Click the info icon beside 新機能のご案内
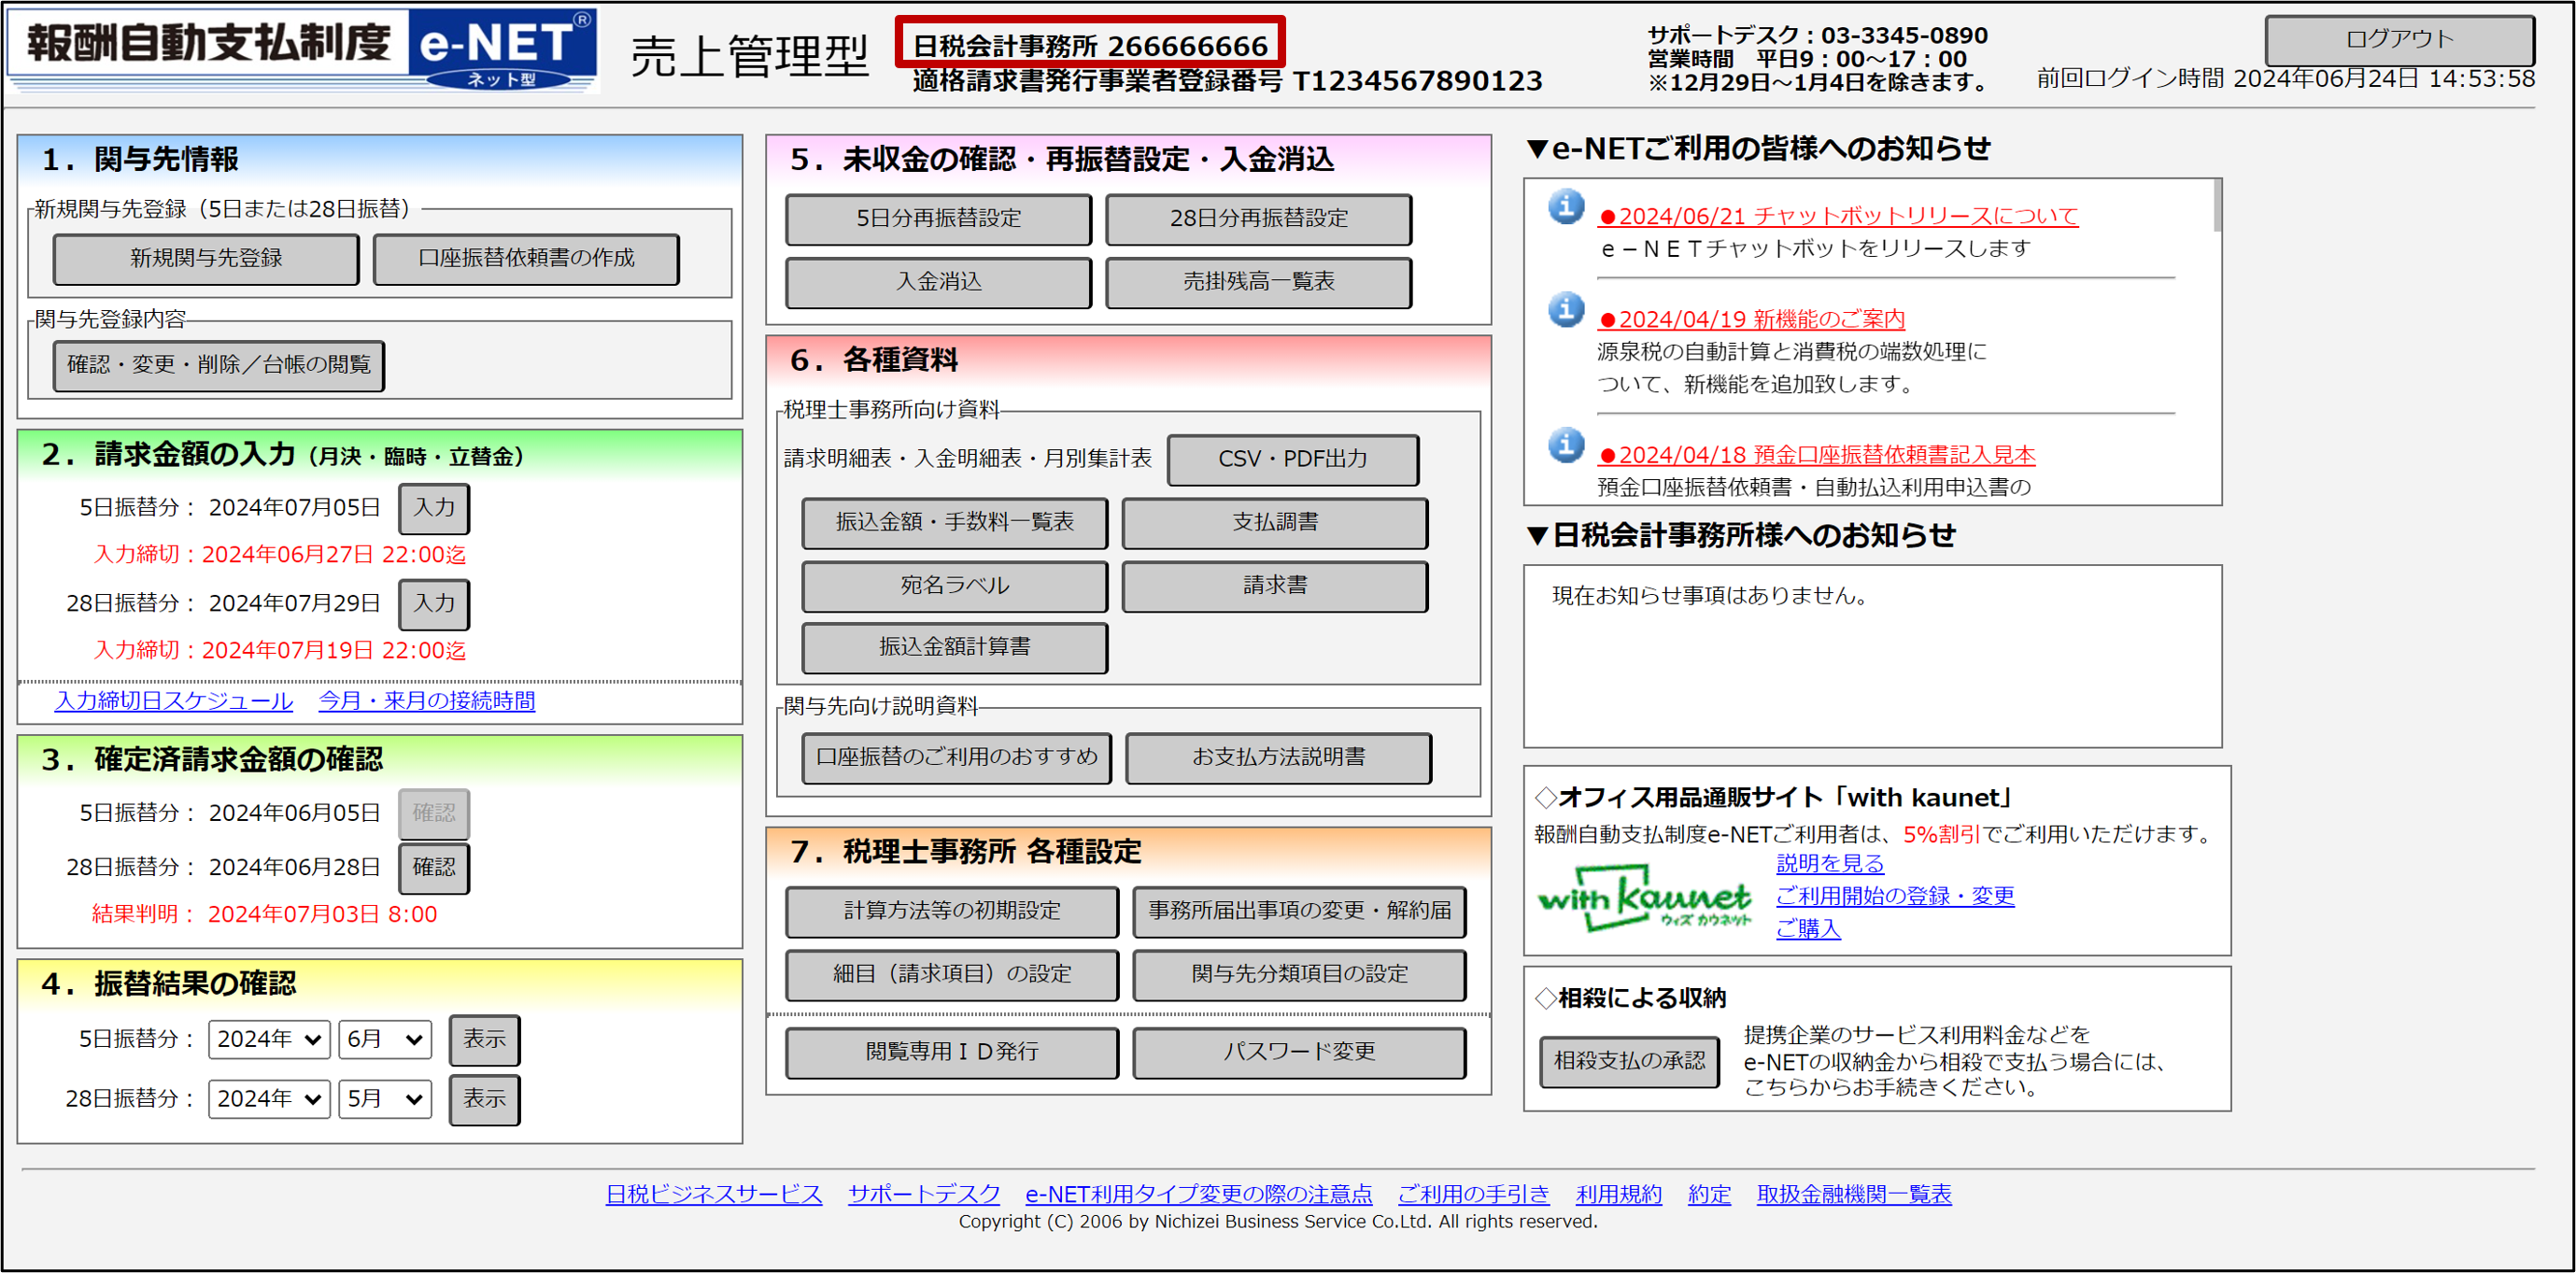This screenshot has height=1273, width=2576. pyautogui.click(x=1566, y=310)
